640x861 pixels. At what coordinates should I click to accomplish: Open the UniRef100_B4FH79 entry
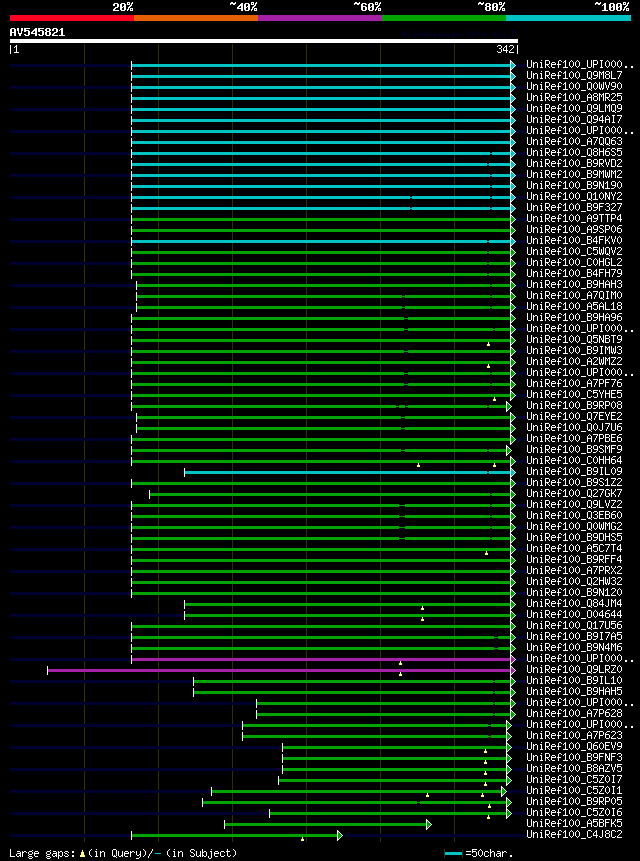pos(574,273)
